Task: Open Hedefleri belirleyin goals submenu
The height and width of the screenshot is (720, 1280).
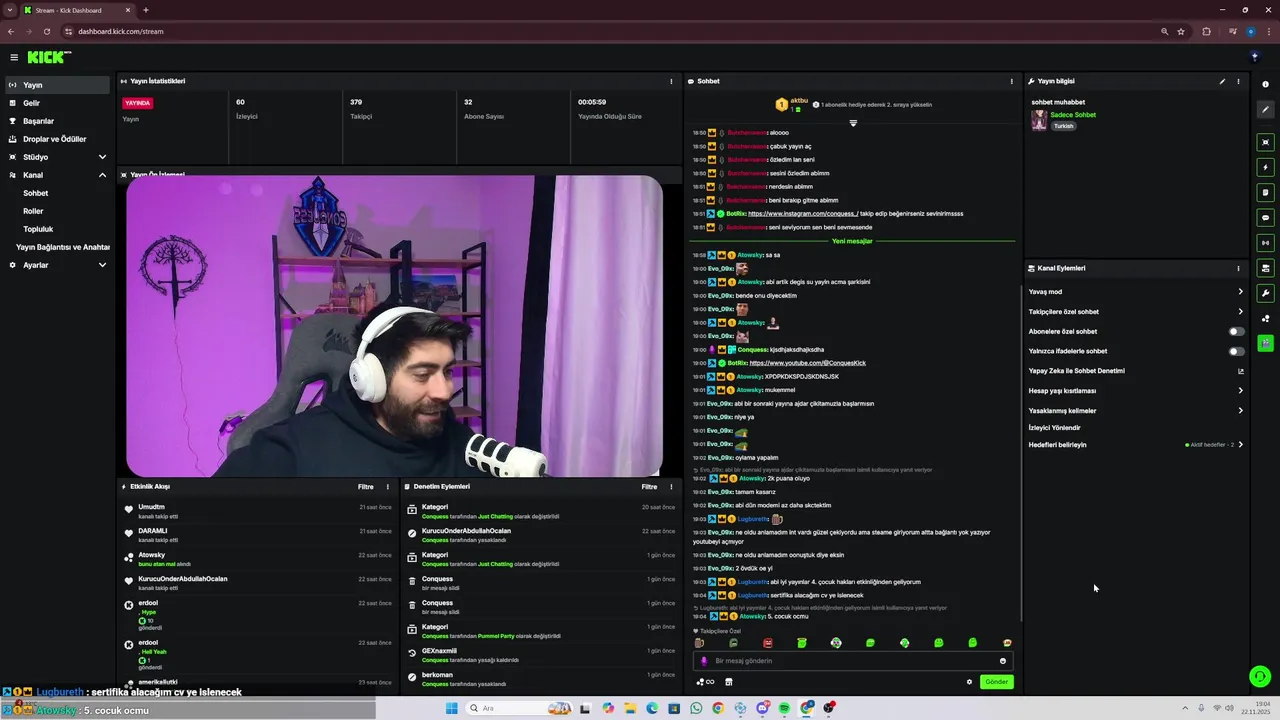Action: [1136, 445]
